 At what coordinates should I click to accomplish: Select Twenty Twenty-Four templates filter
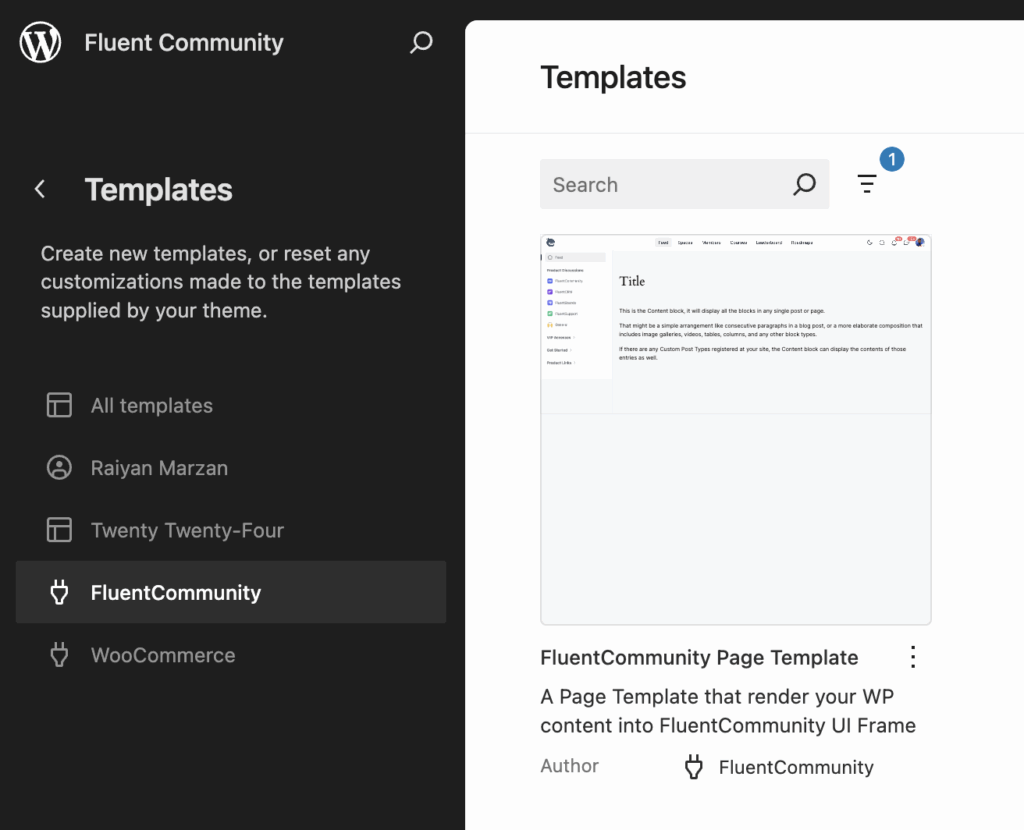[x=231, y=530]
